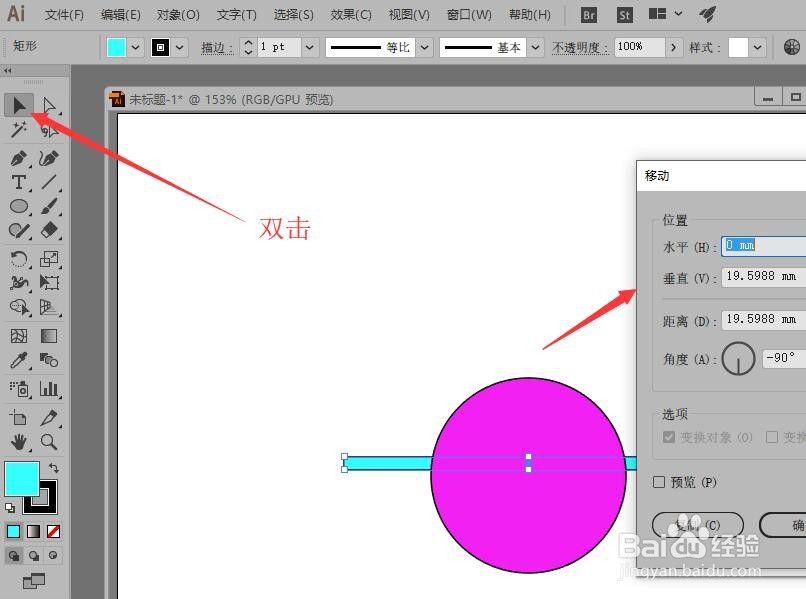Click the Gradient fill toggle below swatches

34,531
